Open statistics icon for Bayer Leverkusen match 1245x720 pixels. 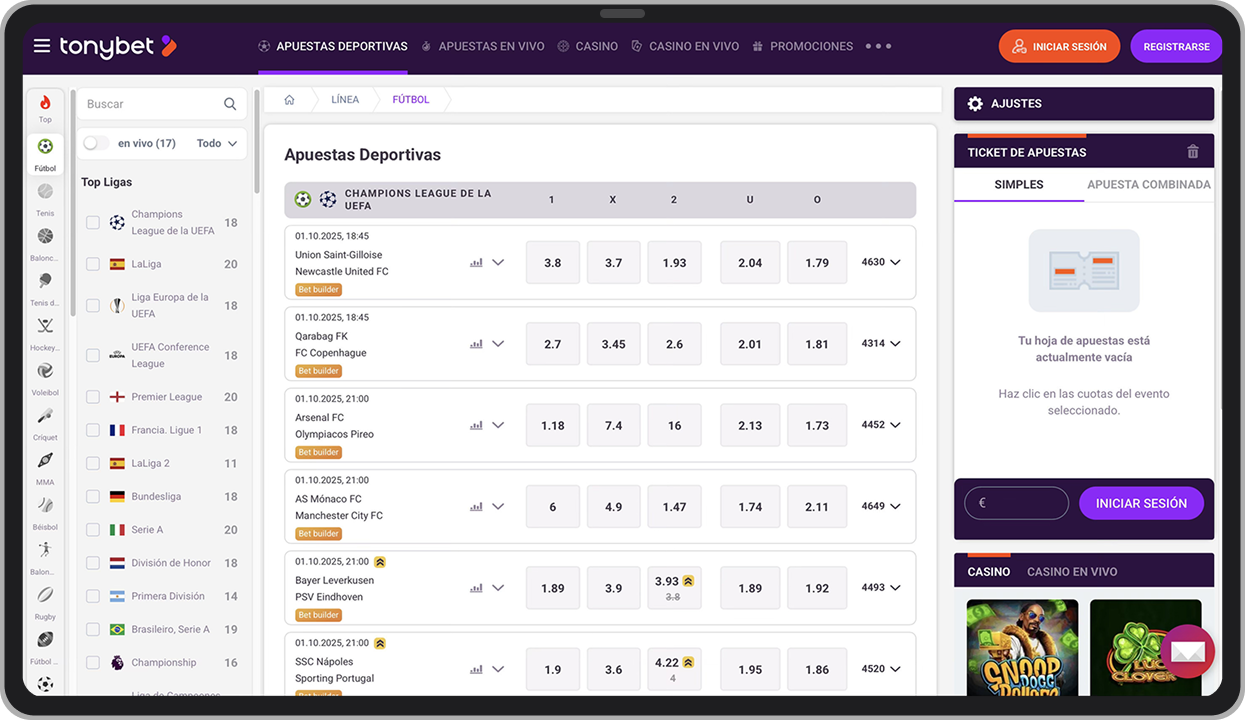point(476,588)
